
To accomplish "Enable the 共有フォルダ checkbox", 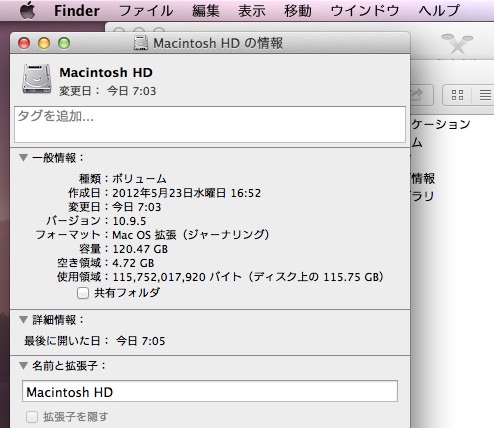I will (83, 293).
